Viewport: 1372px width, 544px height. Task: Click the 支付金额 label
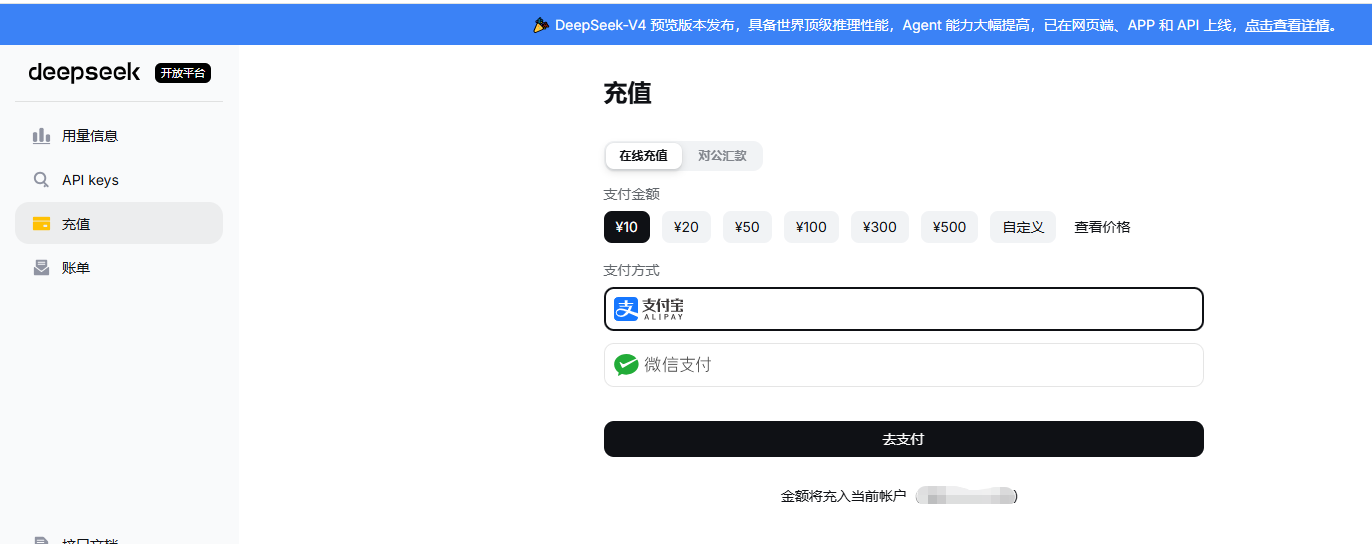pos(632,194)
